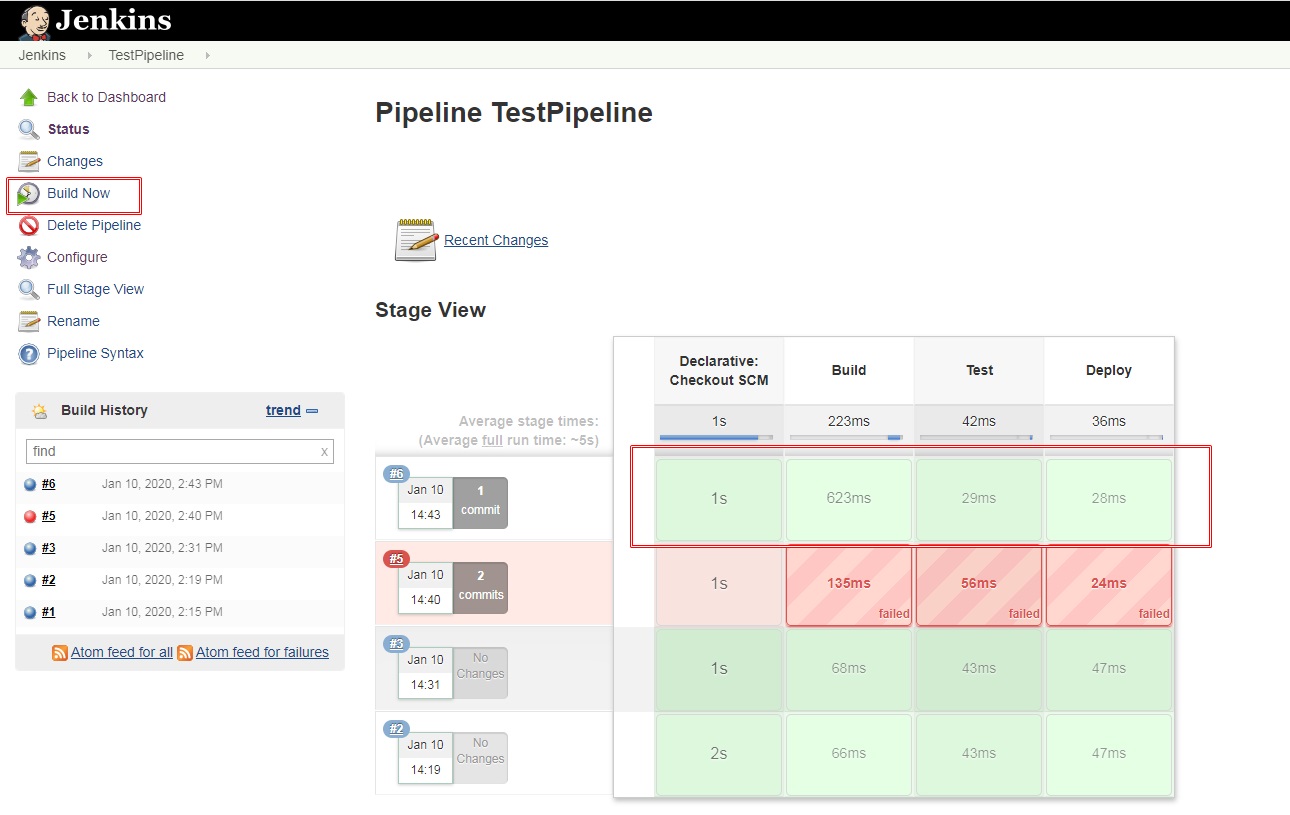1290x815 pixels.
Task: Open build #5 in Build History
Action: click(49, 516)
